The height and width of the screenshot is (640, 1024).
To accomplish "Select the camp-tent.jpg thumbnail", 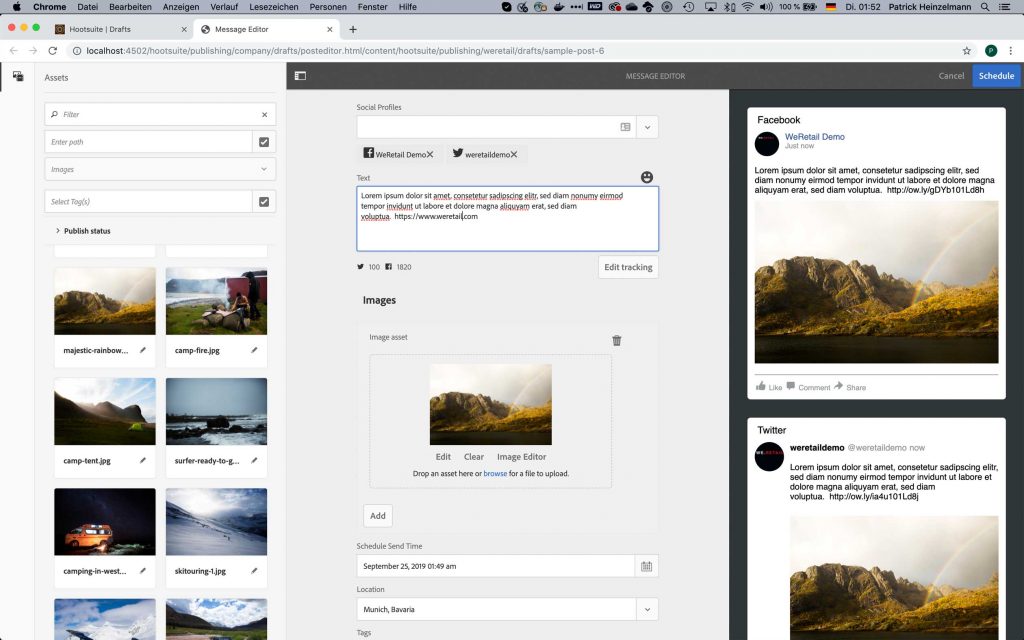I will [105, 411].
